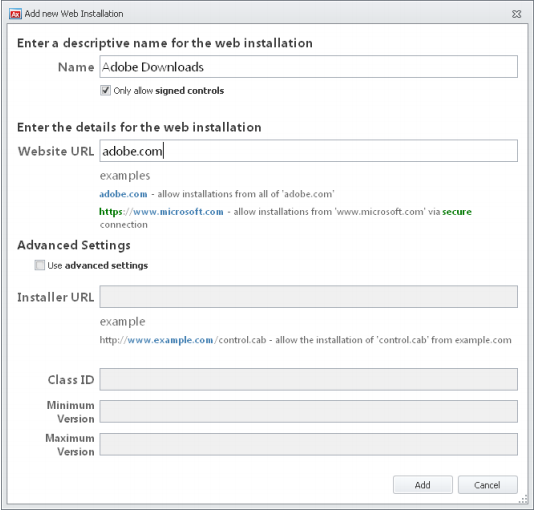Click the 'example' label under Installer URL
The image size is (535, 511).
click(x=122, y=322)
